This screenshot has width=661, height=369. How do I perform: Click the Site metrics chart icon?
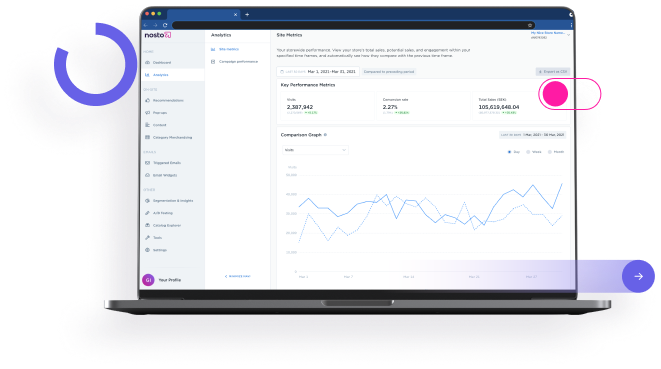point(213,49)
